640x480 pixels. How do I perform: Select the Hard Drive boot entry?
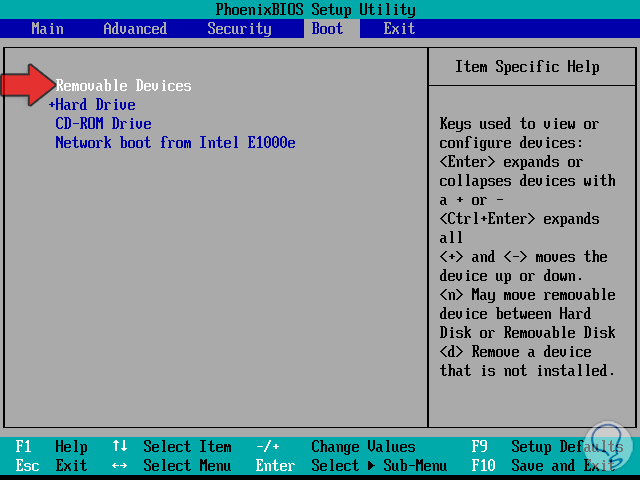[96, 105]
